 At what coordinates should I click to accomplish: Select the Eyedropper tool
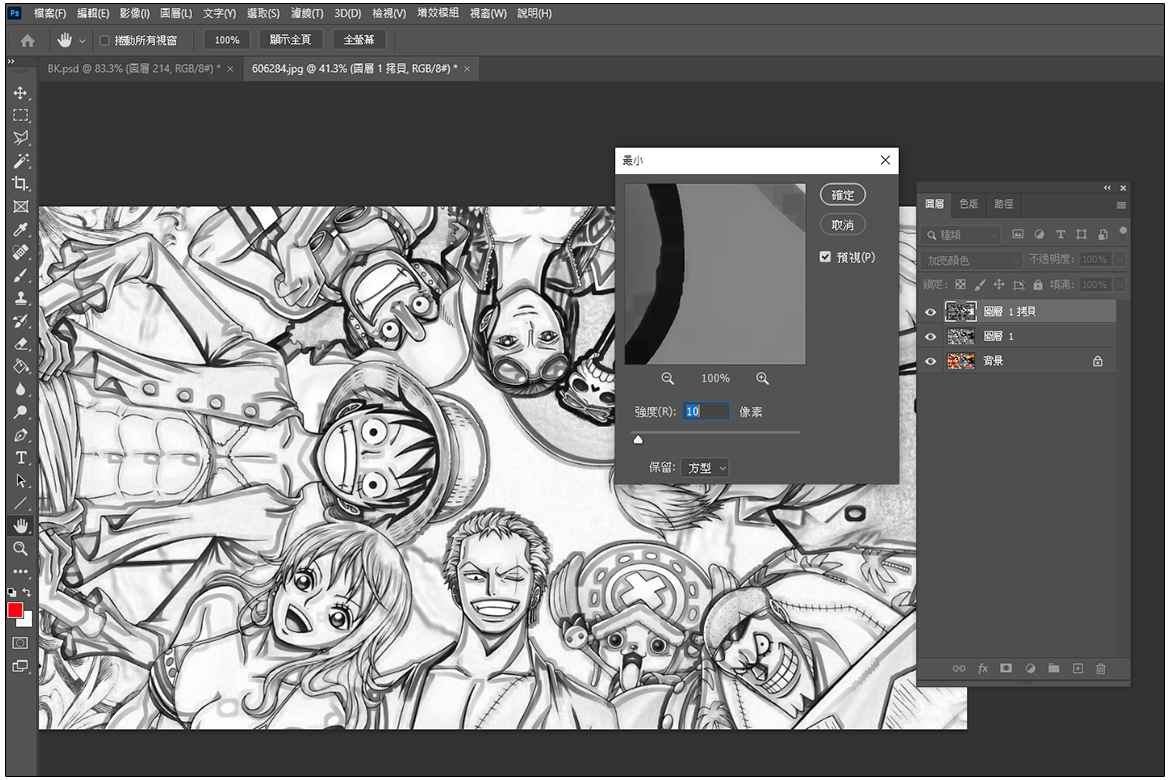click(x=20, y=229)
